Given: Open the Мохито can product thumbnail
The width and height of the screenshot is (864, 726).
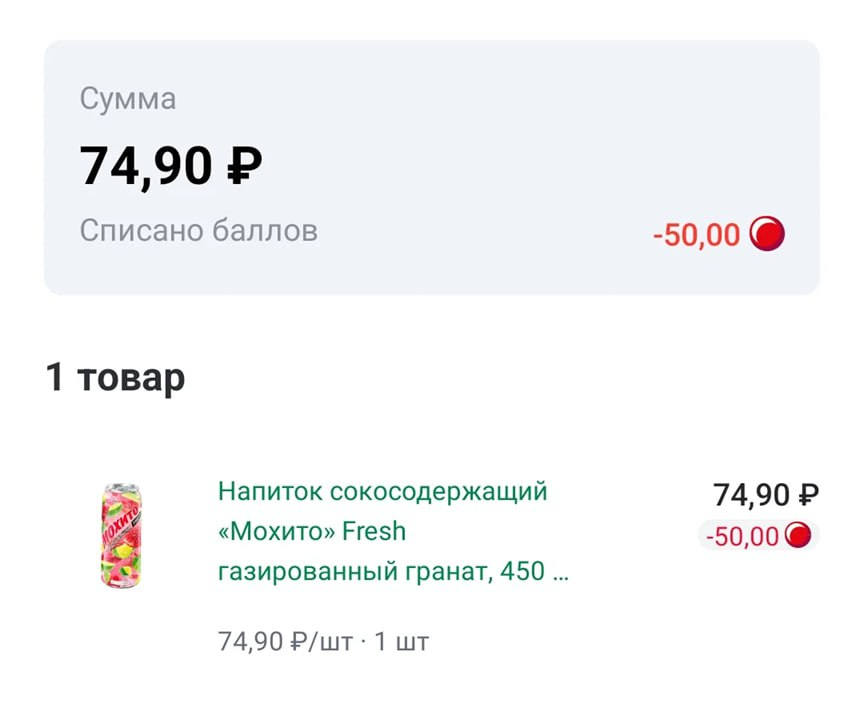Looking at the screenshot, I should [x=120, y=535].
